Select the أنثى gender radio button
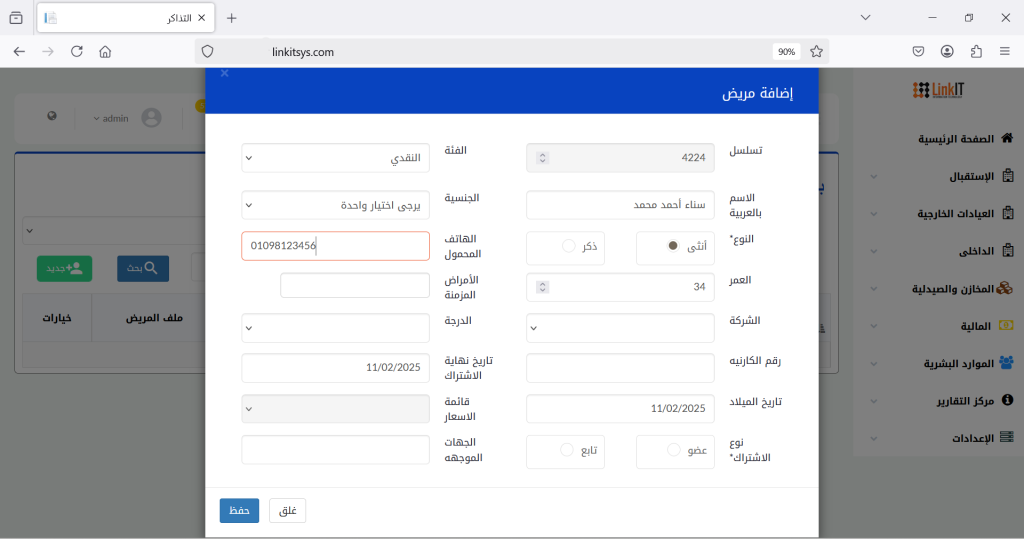The width and height of the screenshot is (1024, 539). [x=673, y=246]
